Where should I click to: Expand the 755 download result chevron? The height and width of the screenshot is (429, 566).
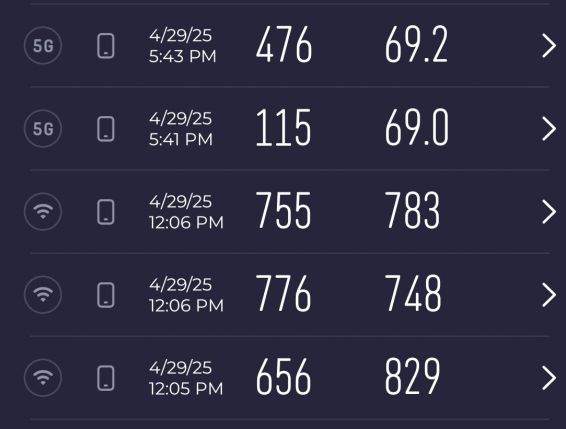pos(549,212)
